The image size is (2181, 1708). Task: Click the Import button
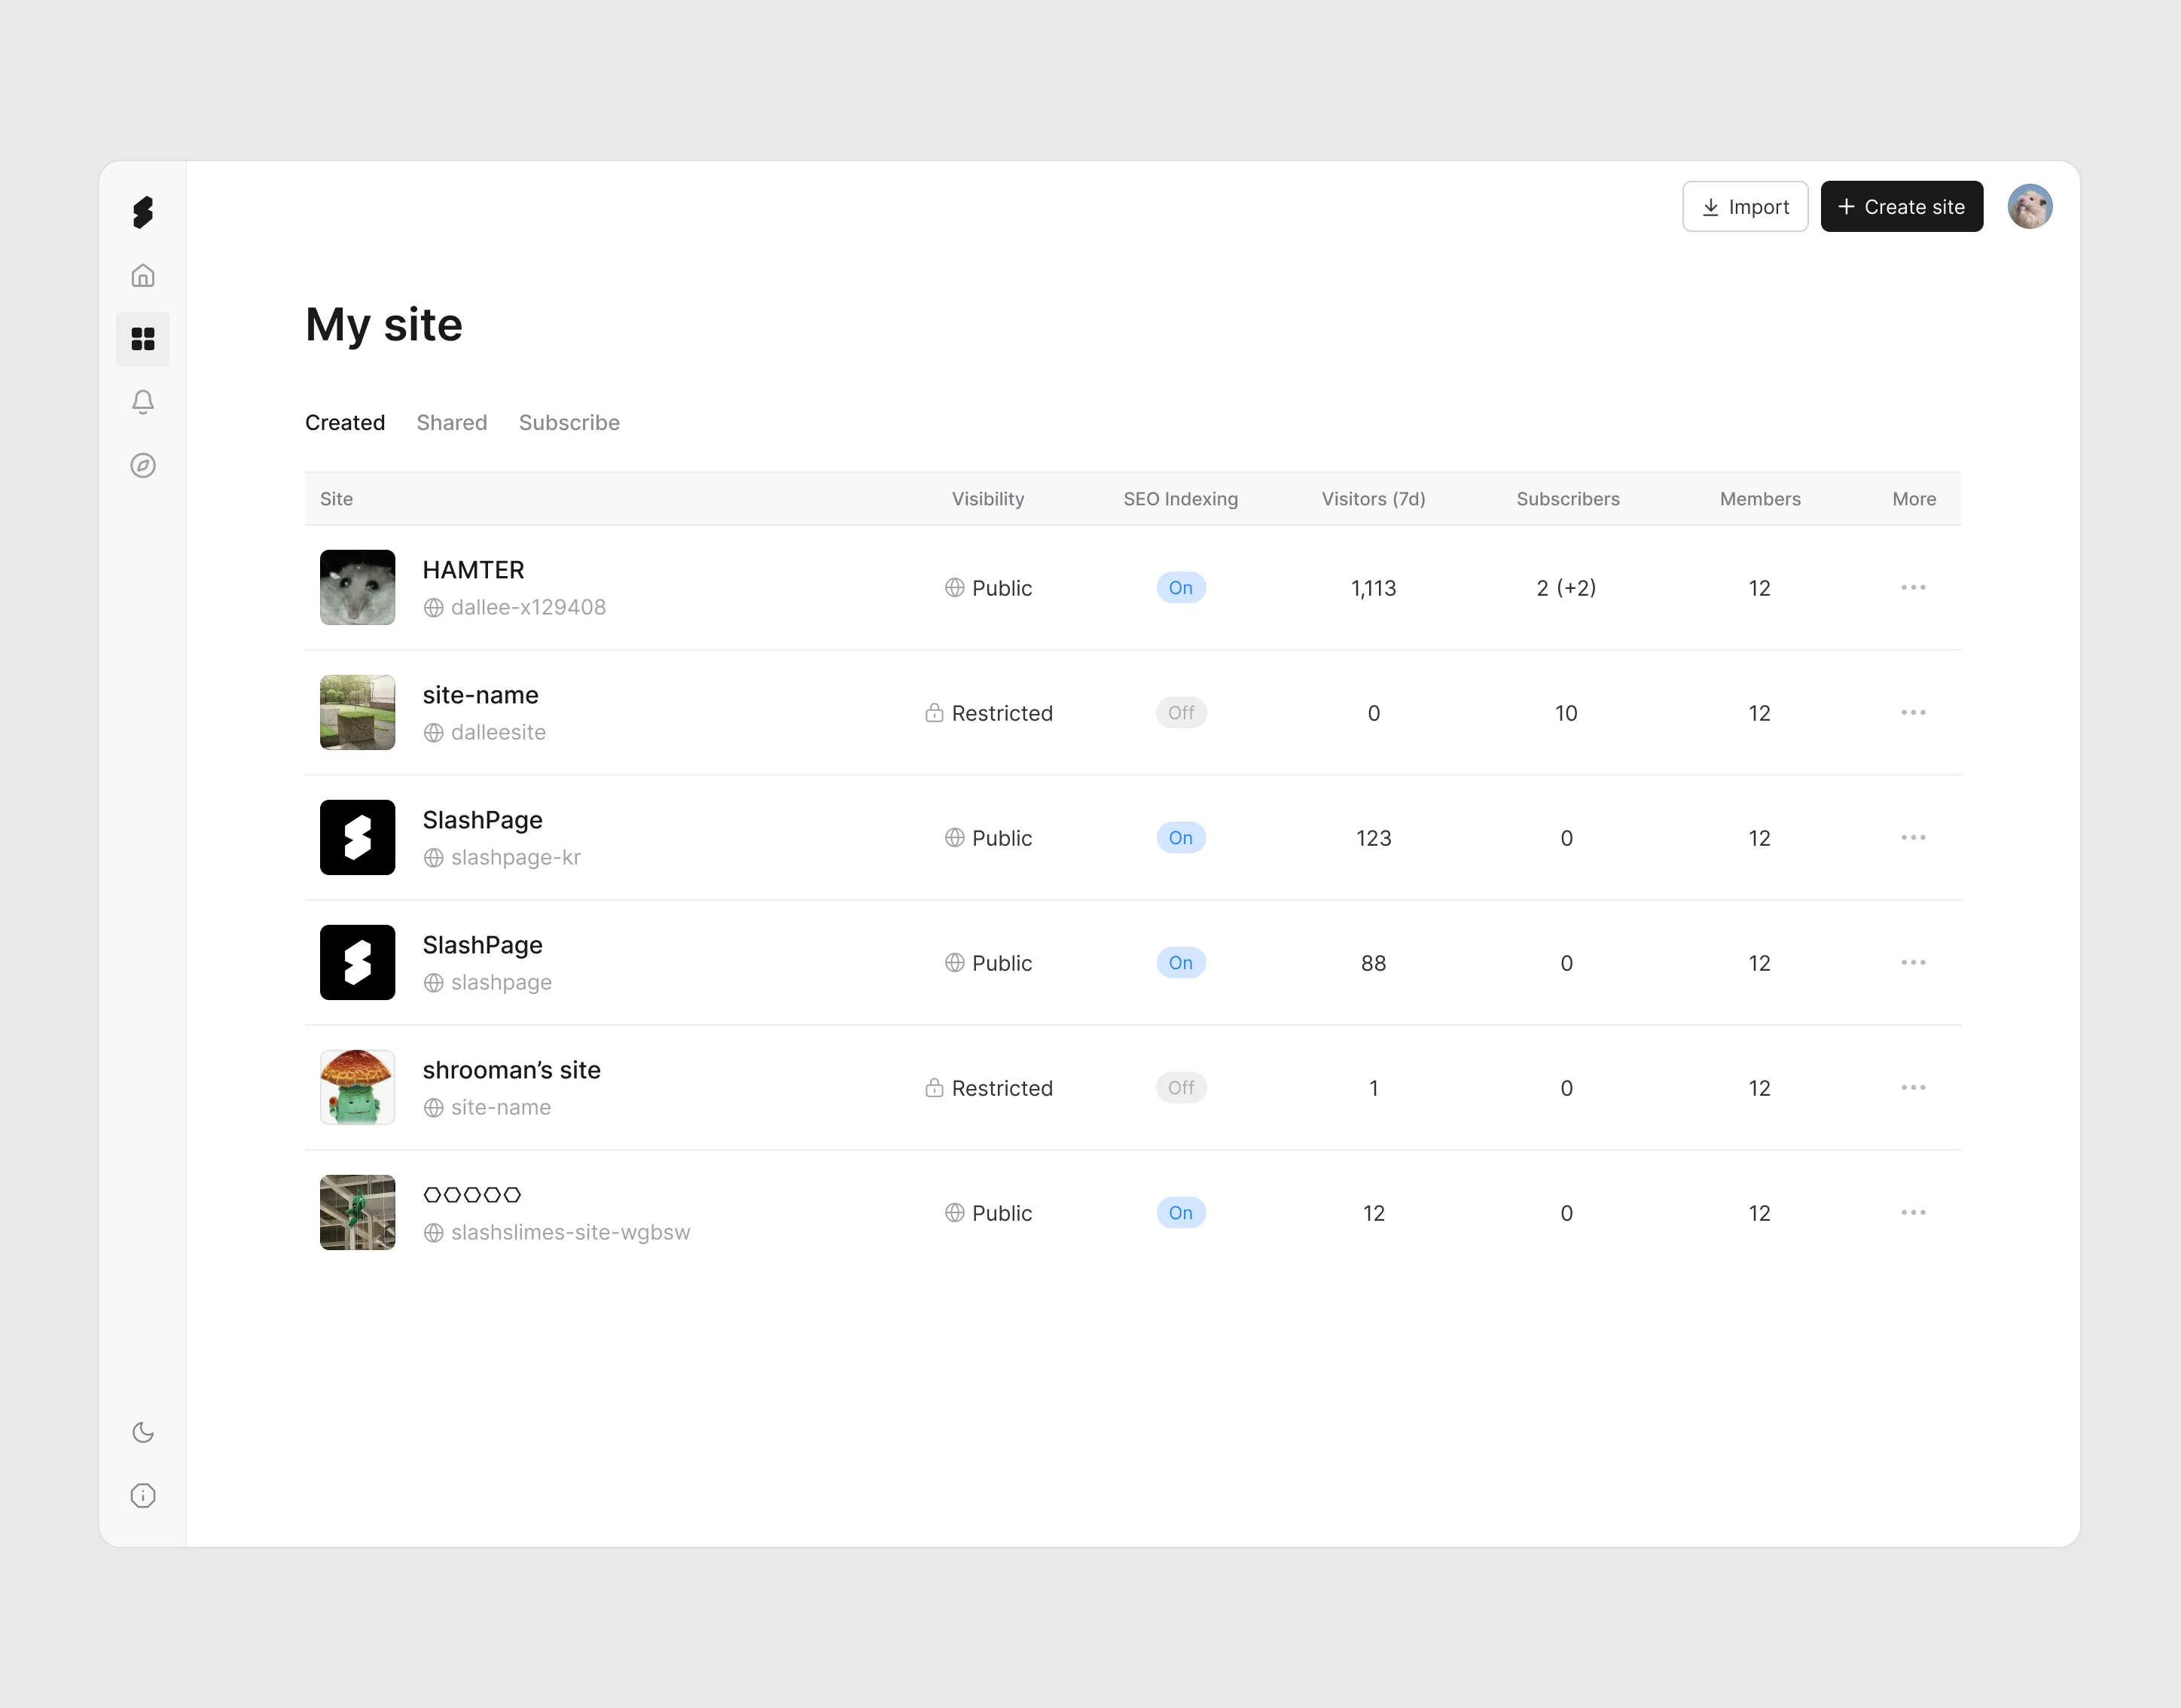(x=1744, y=207)
